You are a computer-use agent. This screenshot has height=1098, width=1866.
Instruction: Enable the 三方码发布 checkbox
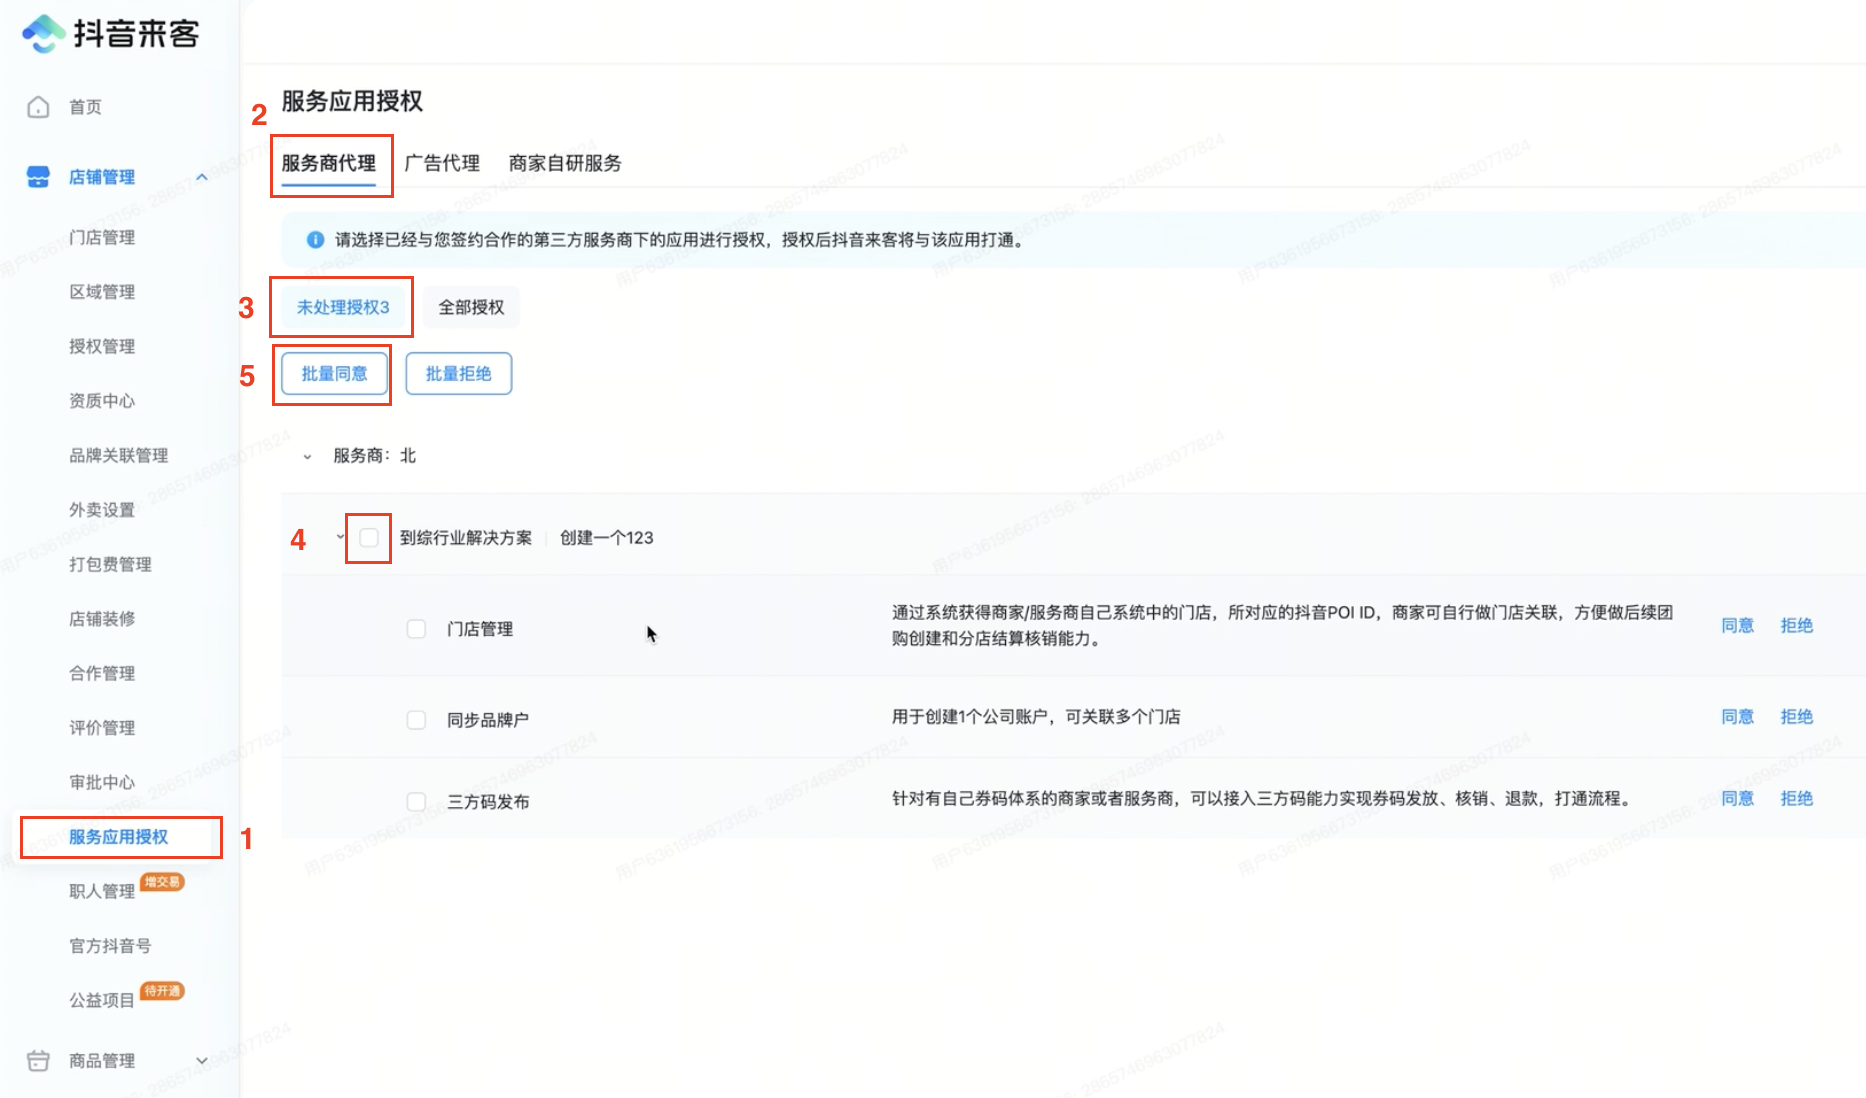tap(416, 802)
